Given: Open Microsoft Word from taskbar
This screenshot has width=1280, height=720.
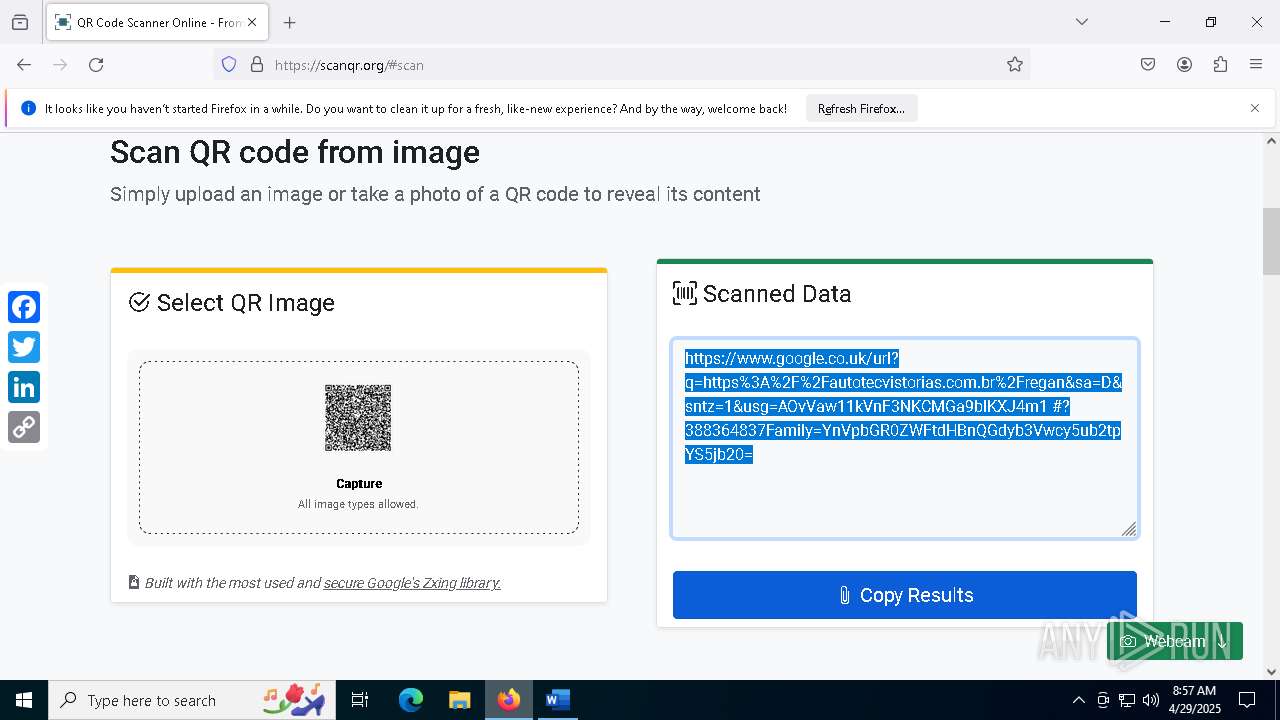Looking at the screenshot, I should 558,700.
